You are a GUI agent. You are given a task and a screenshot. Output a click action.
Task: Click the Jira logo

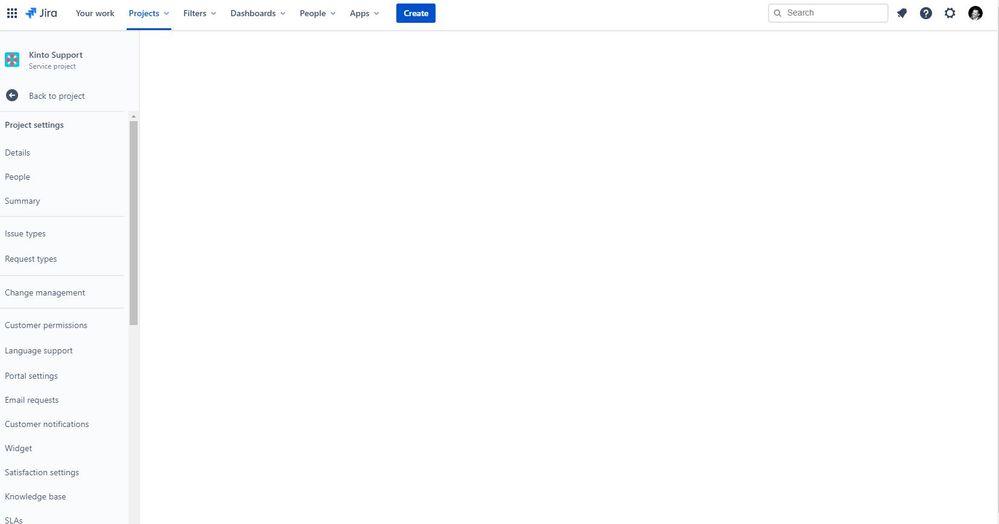(x=41, y=13)
